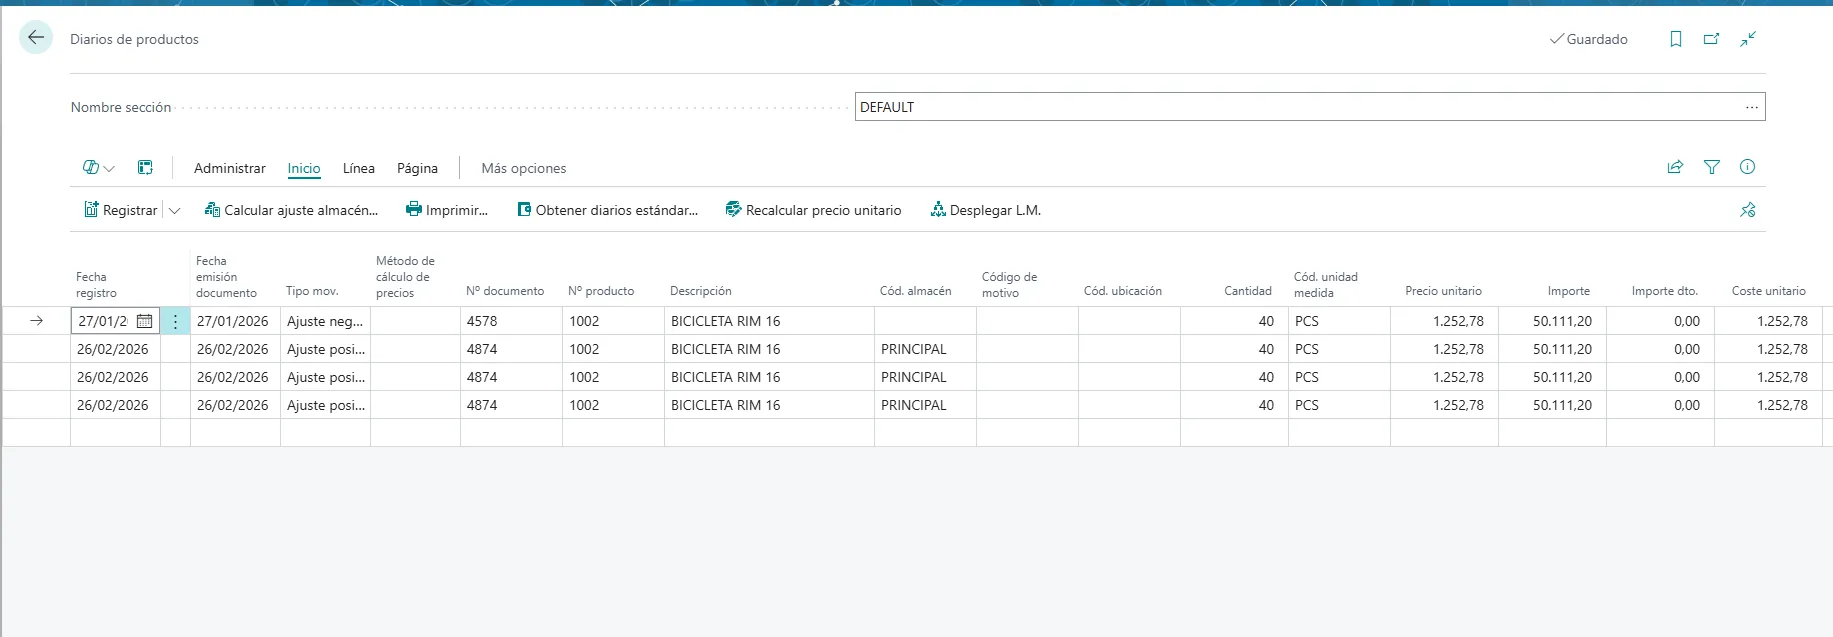
Task: Open the information factbox icon
Action: click(x=1747, y=167)
